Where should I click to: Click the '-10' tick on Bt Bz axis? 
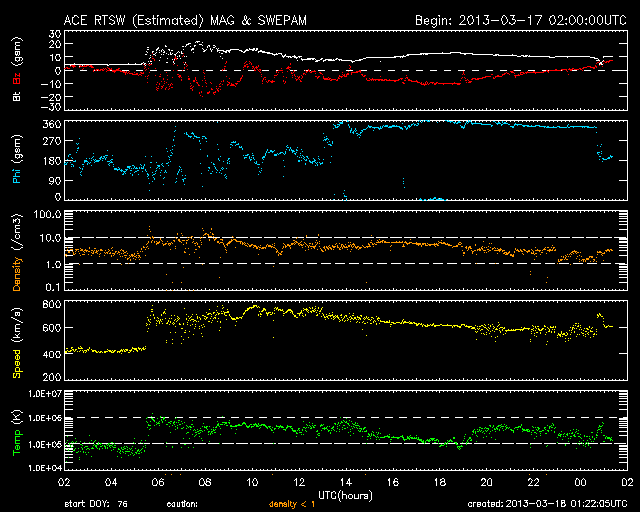pyautogui.click(x=51, y=84)
